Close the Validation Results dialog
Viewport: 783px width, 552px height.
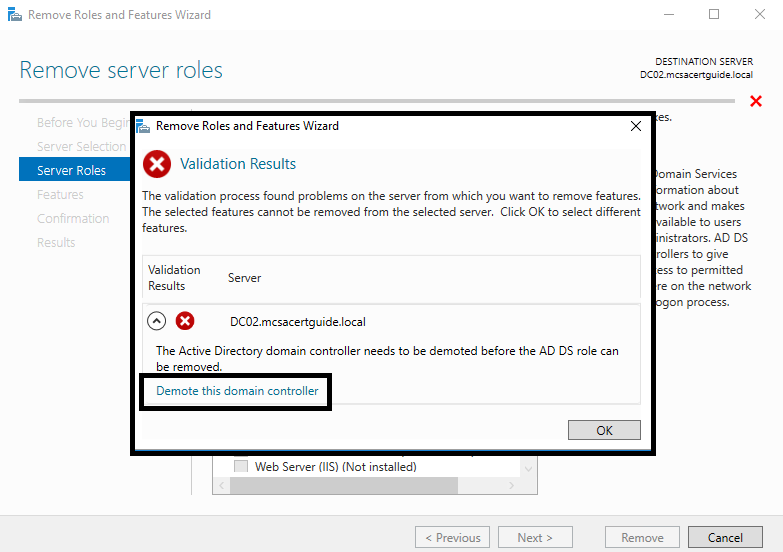pyautogui.click(x=636, y=126)
